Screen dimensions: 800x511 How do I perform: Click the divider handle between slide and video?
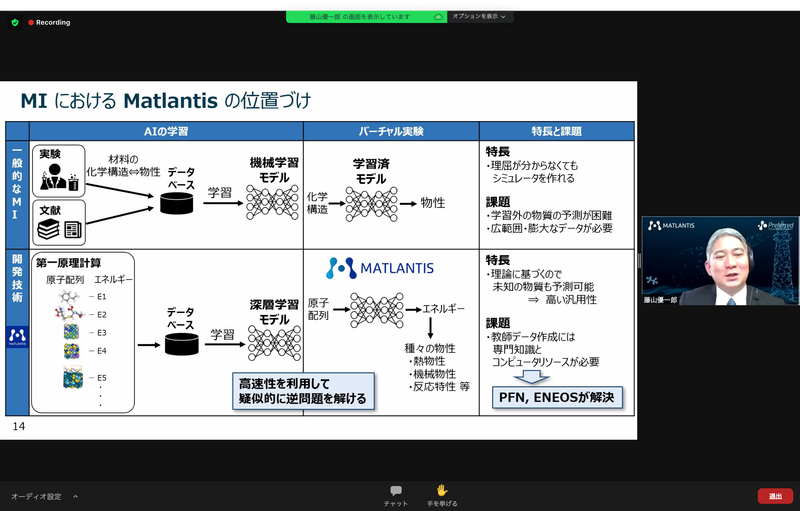point(639,261)
